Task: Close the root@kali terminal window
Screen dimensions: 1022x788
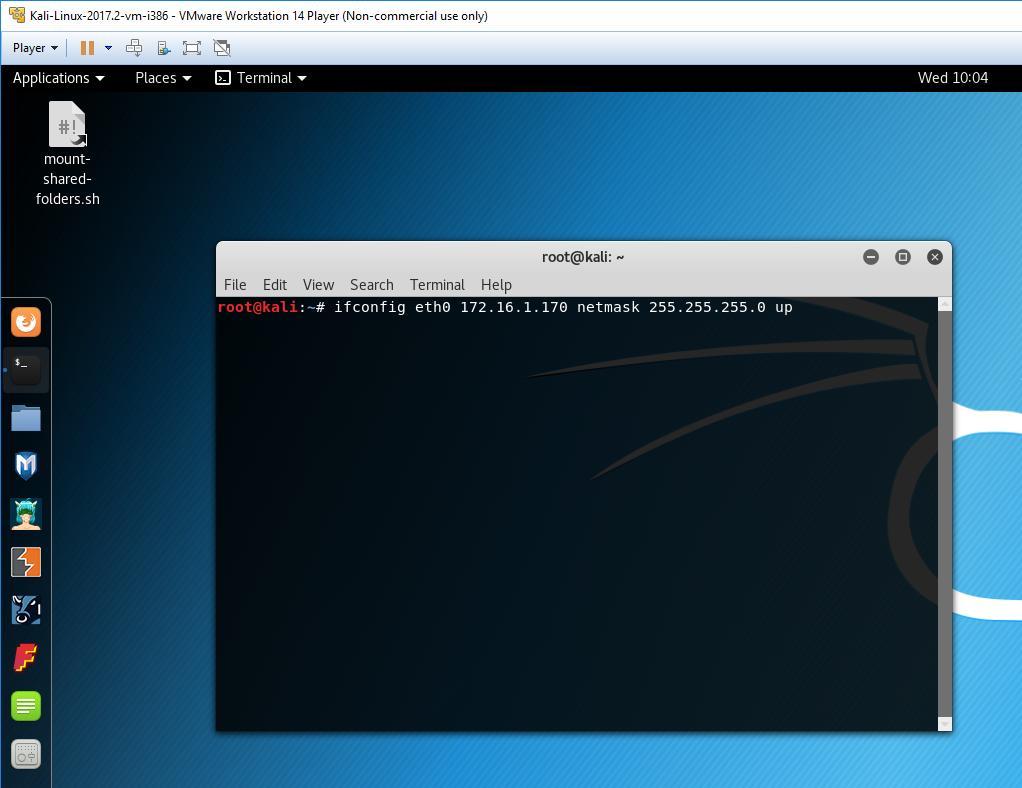Action: coord(935,257)
